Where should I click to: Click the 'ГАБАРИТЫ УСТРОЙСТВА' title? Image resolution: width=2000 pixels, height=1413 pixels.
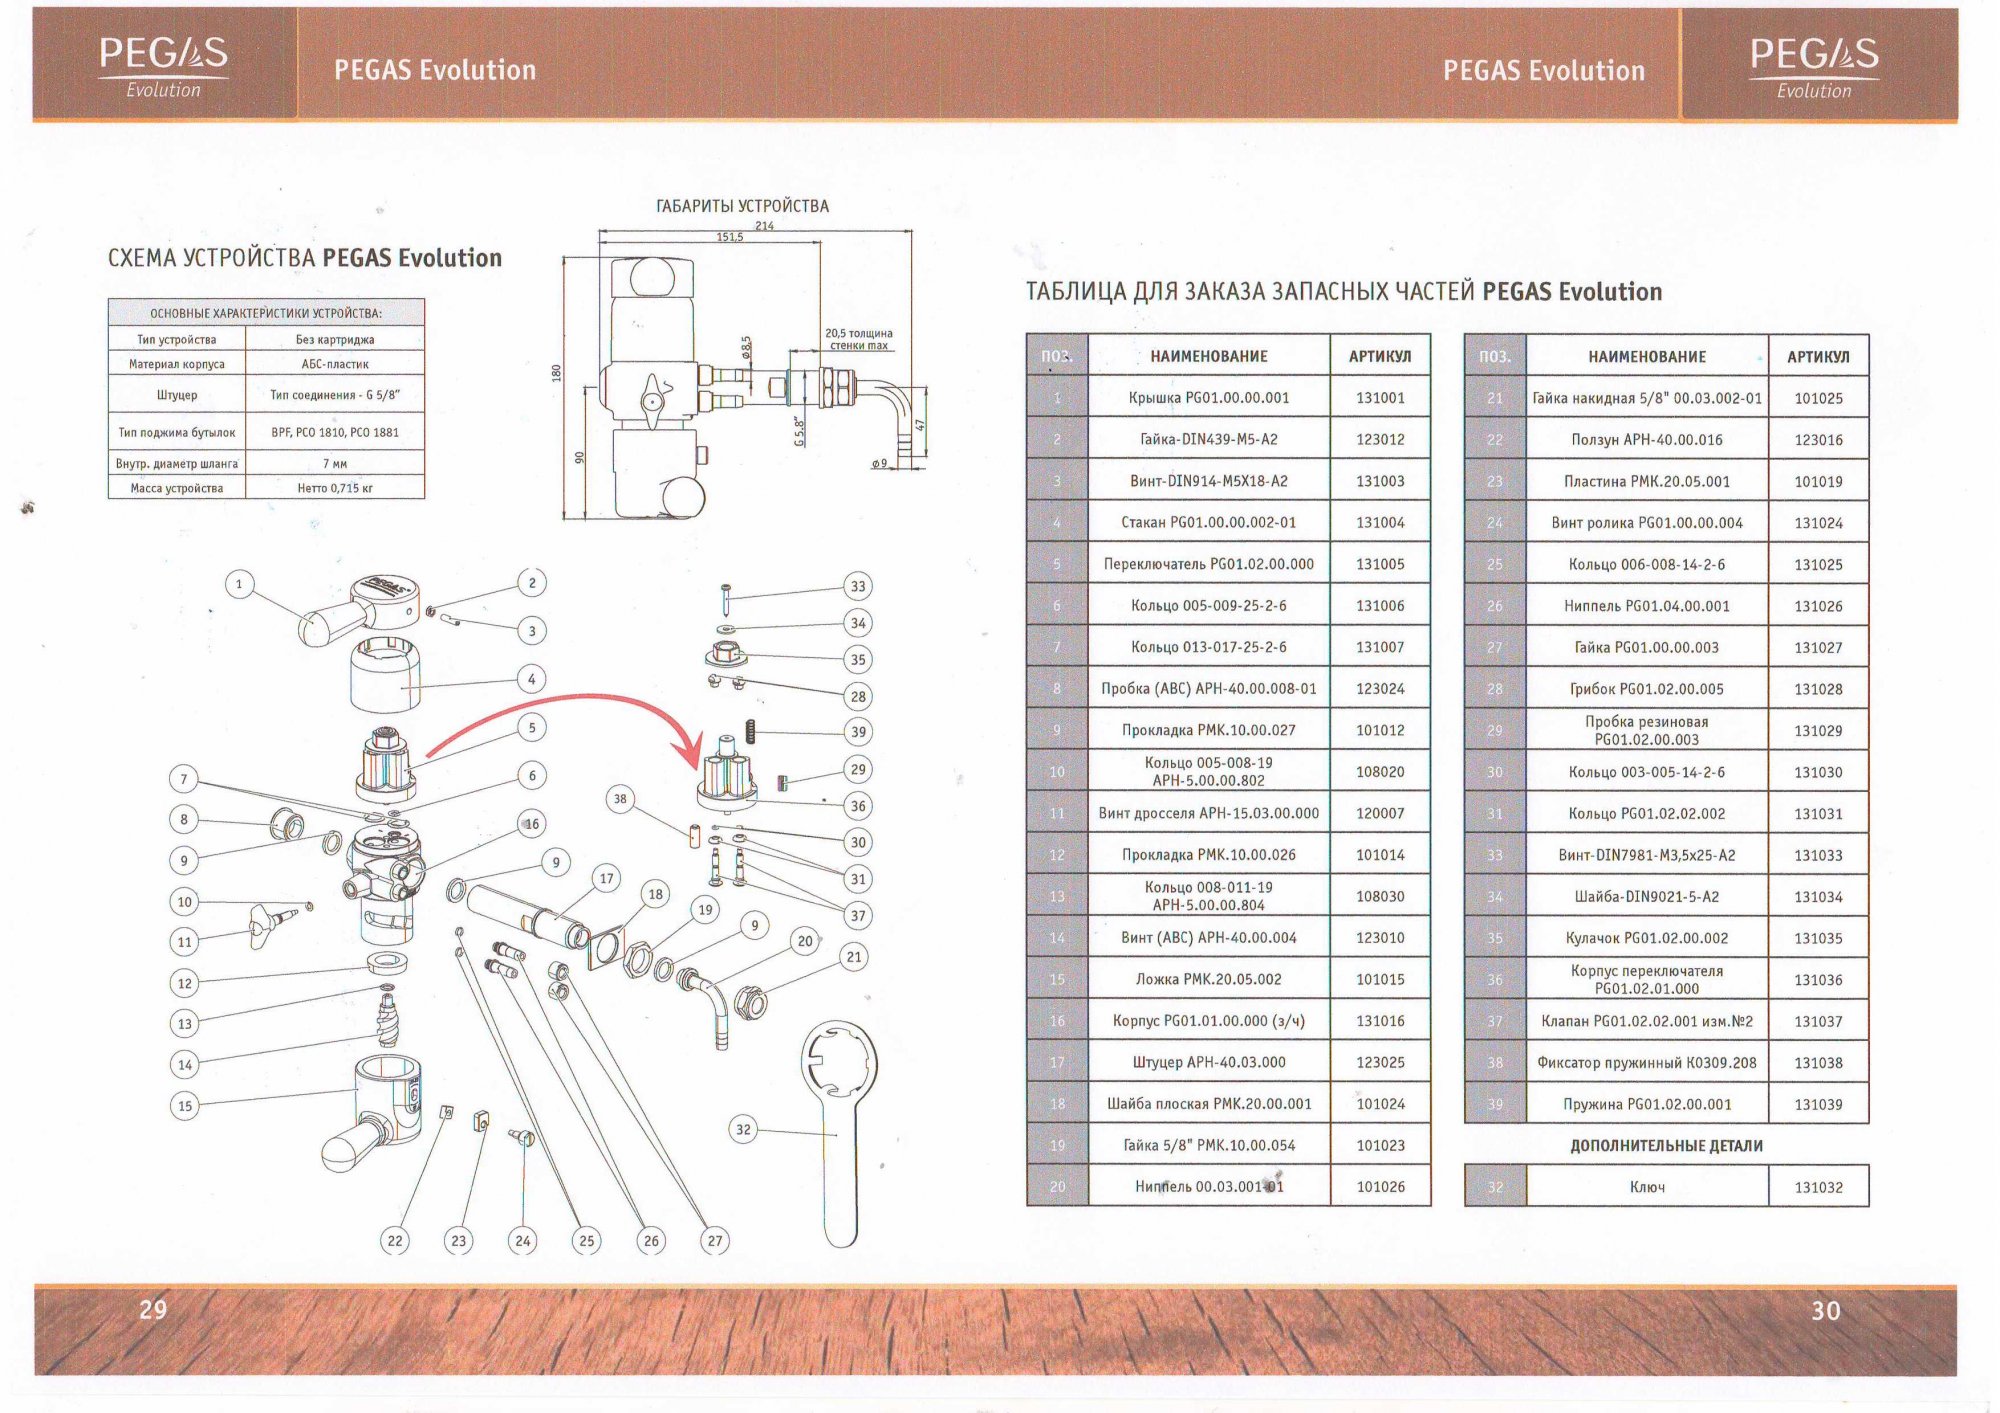(742, 206)
